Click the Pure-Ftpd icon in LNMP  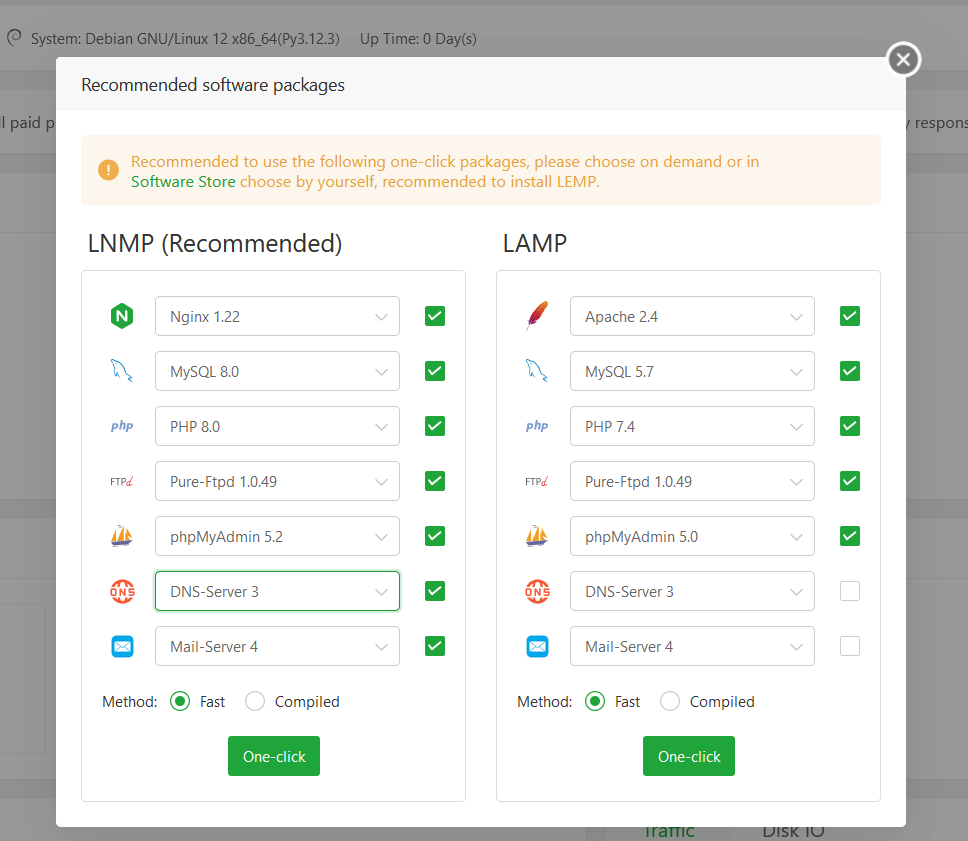pyautogui.click(x=122, y=481)
